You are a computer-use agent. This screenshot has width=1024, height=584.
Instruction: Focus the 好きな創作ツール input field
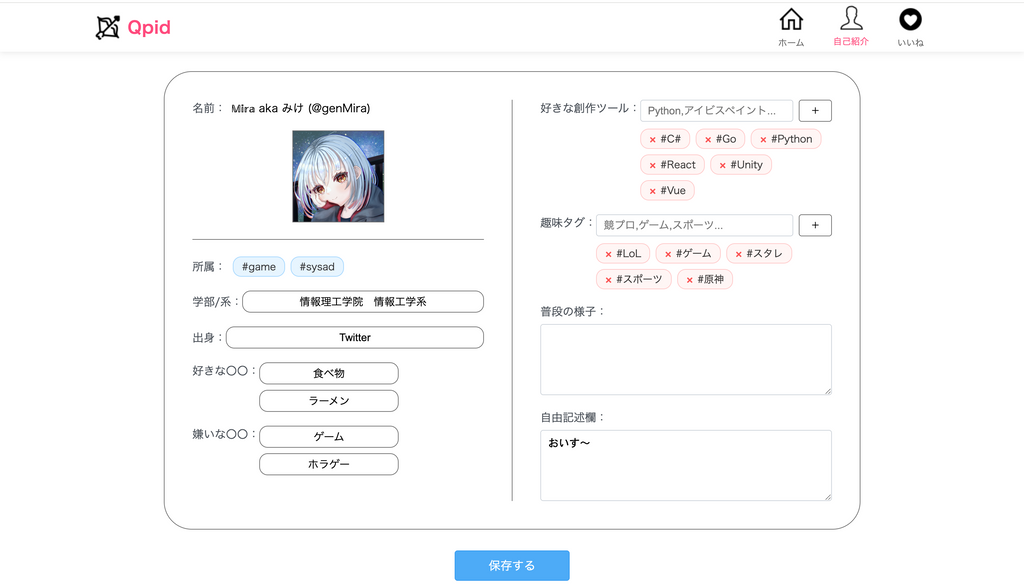(716, 110)
